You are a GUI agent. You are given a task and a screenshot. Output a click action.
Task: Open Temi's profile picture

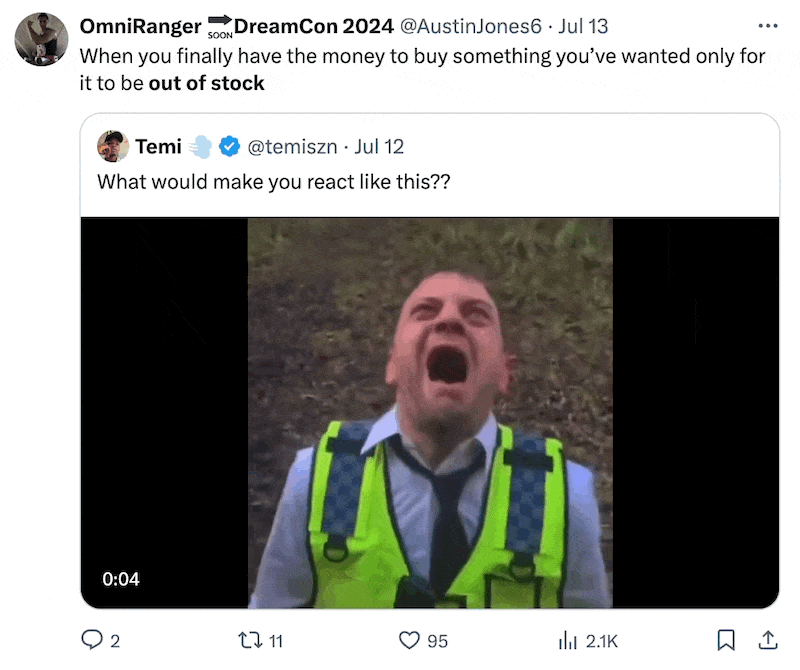click(113, 146)
